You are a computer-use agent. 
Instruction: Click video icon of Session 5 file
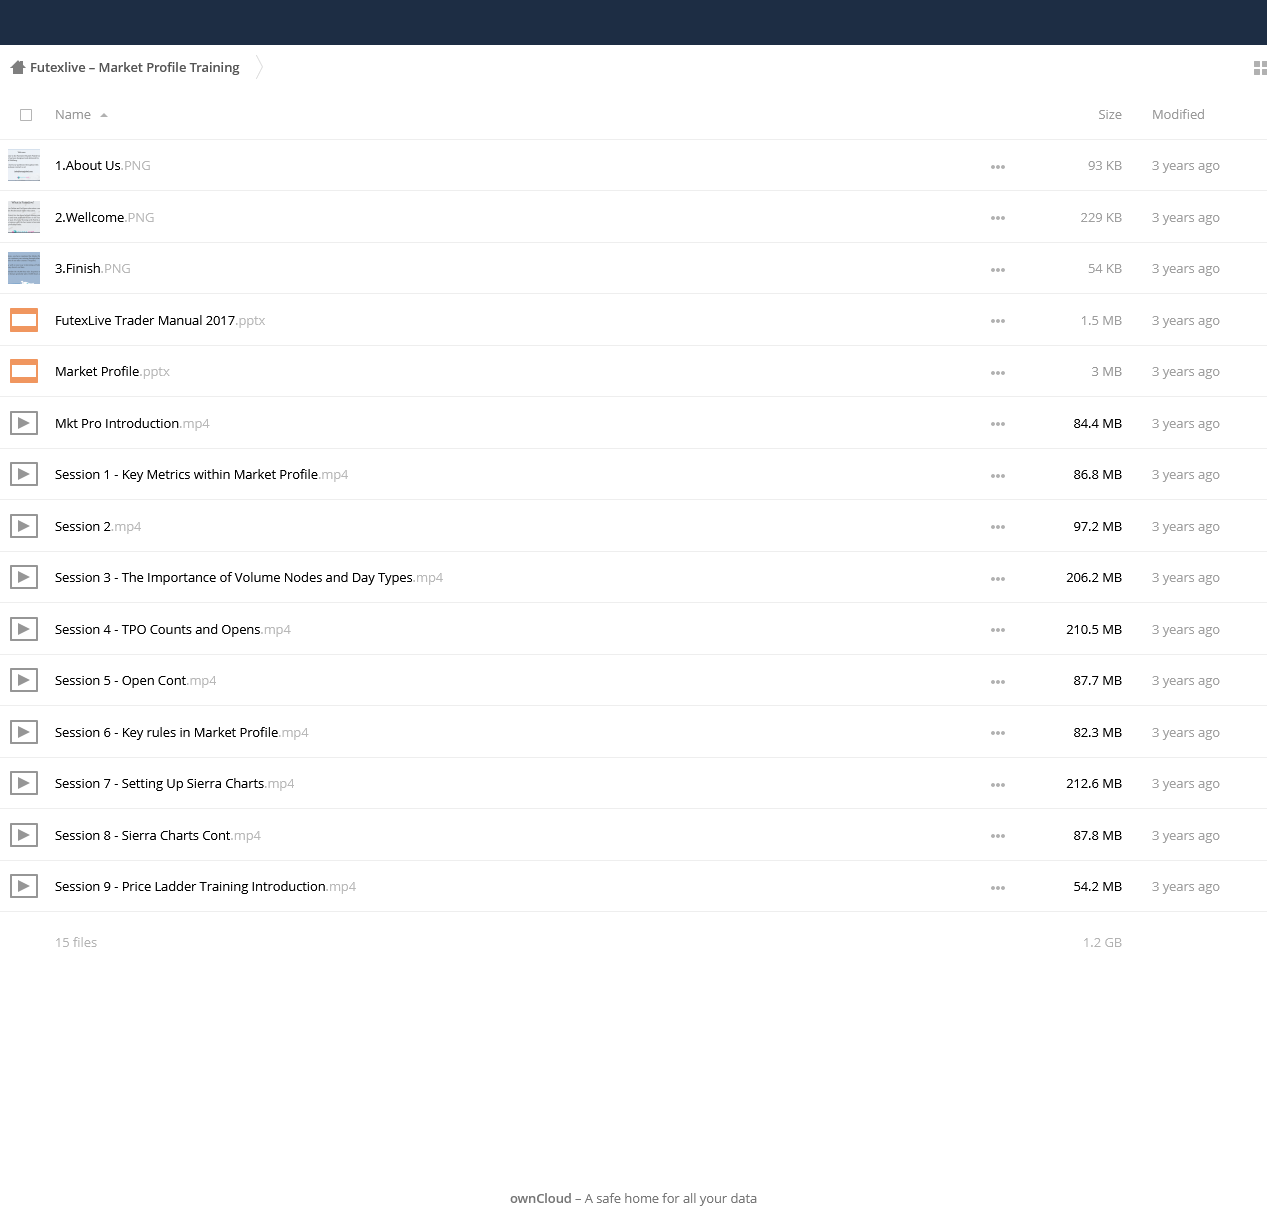pos(24,680)
